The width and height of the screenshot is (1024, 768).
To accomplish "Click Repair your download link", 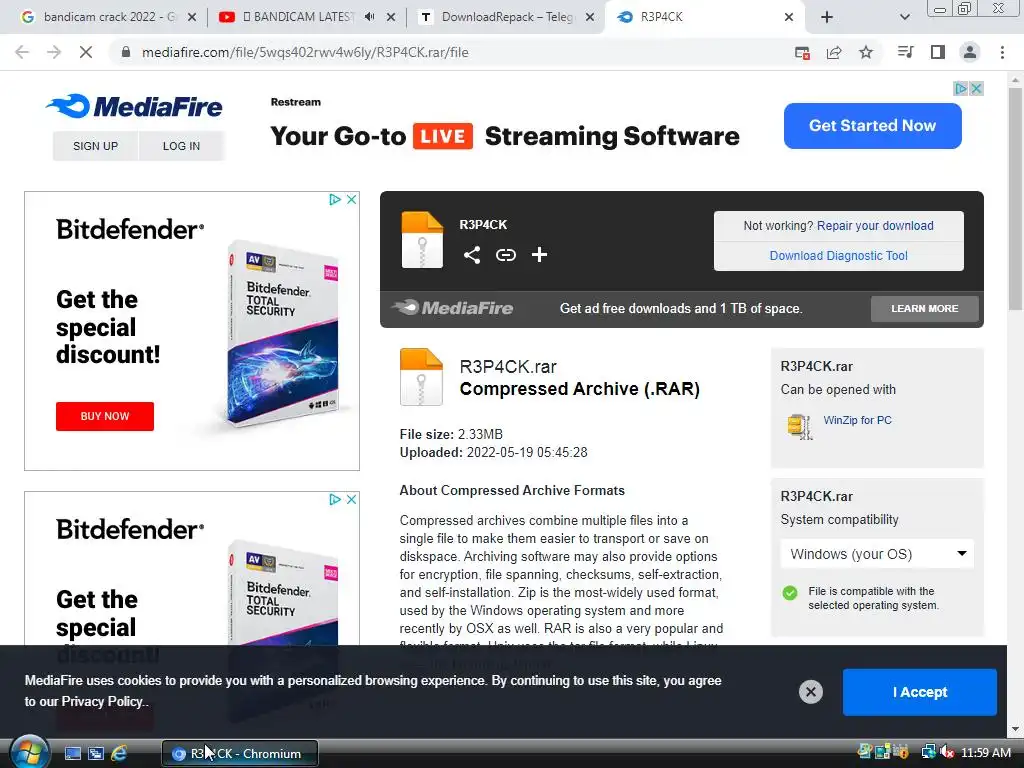I will [875, 225].
